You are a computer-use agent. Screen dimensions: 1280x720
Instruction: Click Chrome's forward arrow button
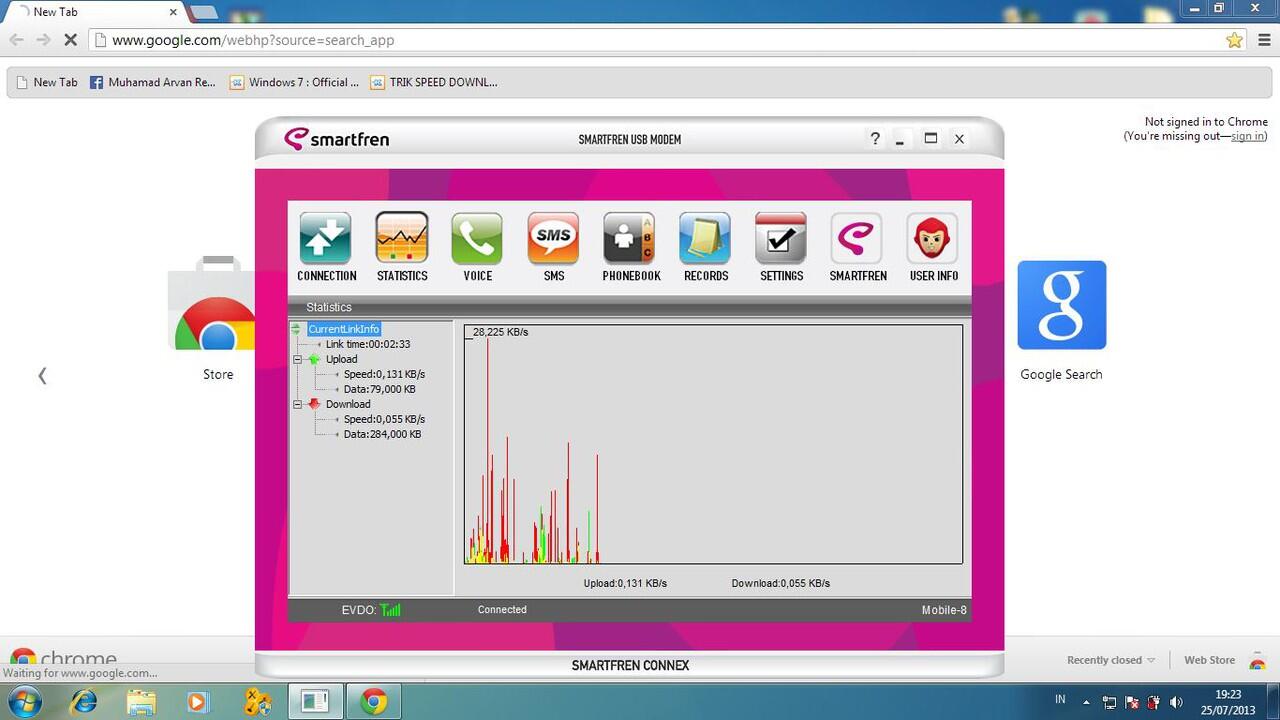tap(43, 40)
